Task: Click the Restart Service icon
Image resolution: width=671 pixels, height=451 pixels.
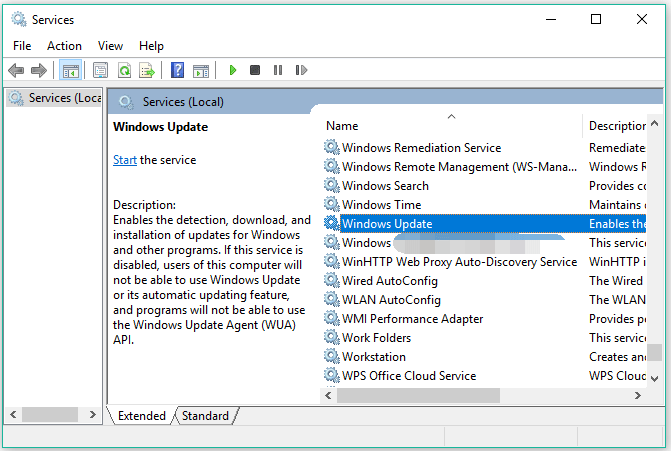Action: coord(301,70)
